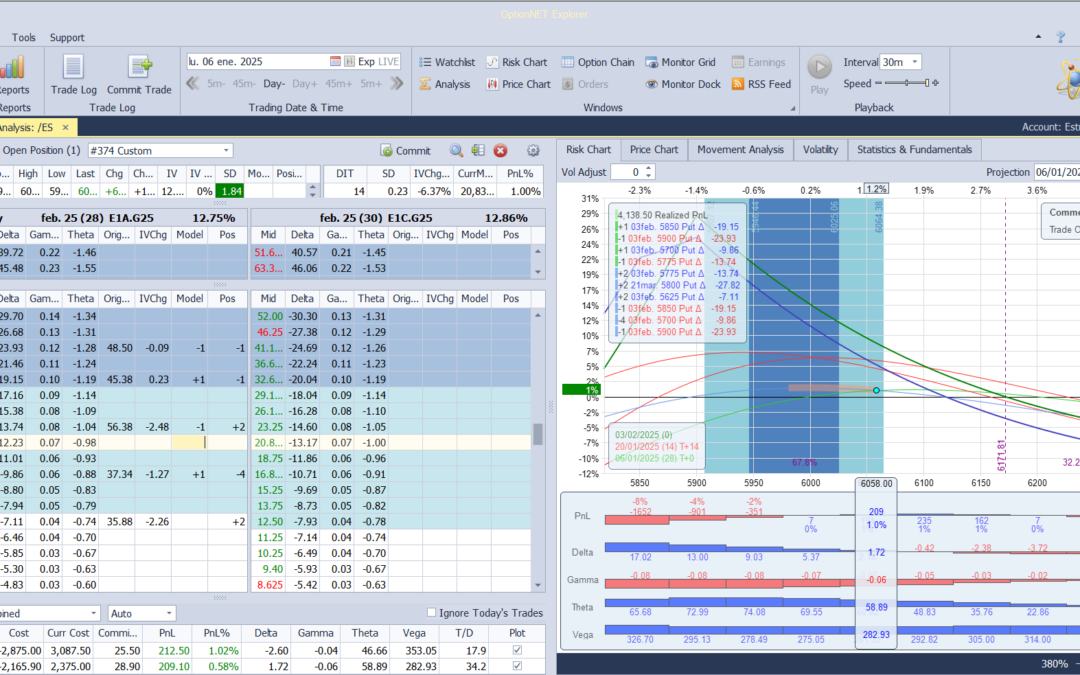Toggle the Exp LIVE mode button
1080x675 pixels.
click(379, 61)
